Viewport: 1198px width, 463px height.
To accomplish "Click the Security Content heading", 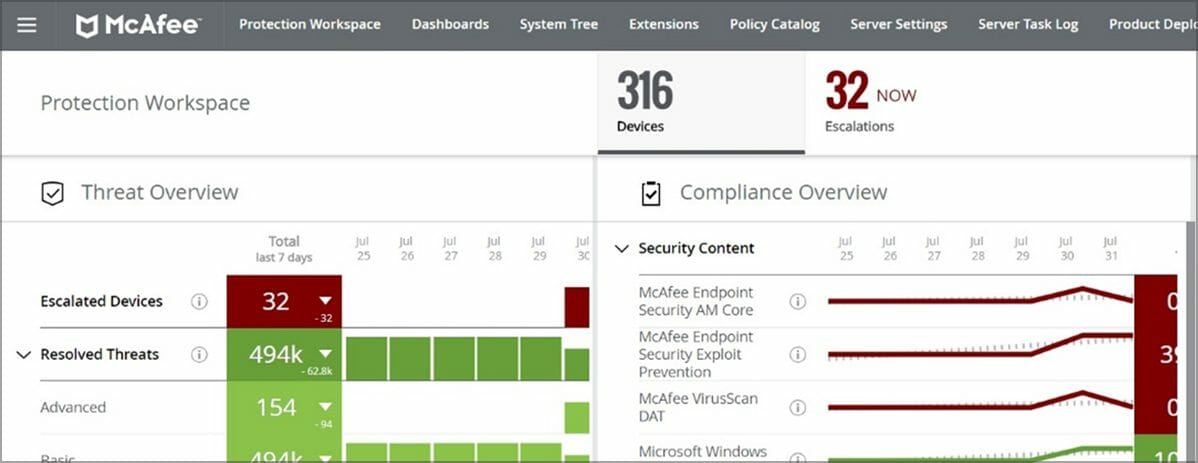I will 696,248.
